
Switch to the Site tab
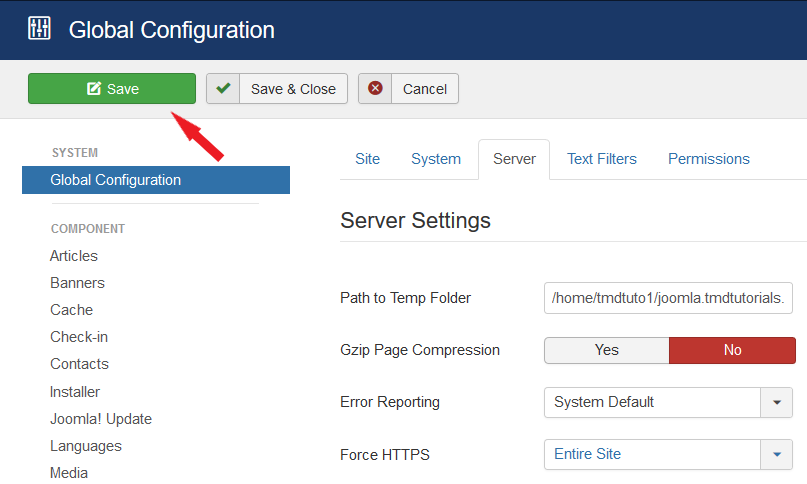(367, 159)
